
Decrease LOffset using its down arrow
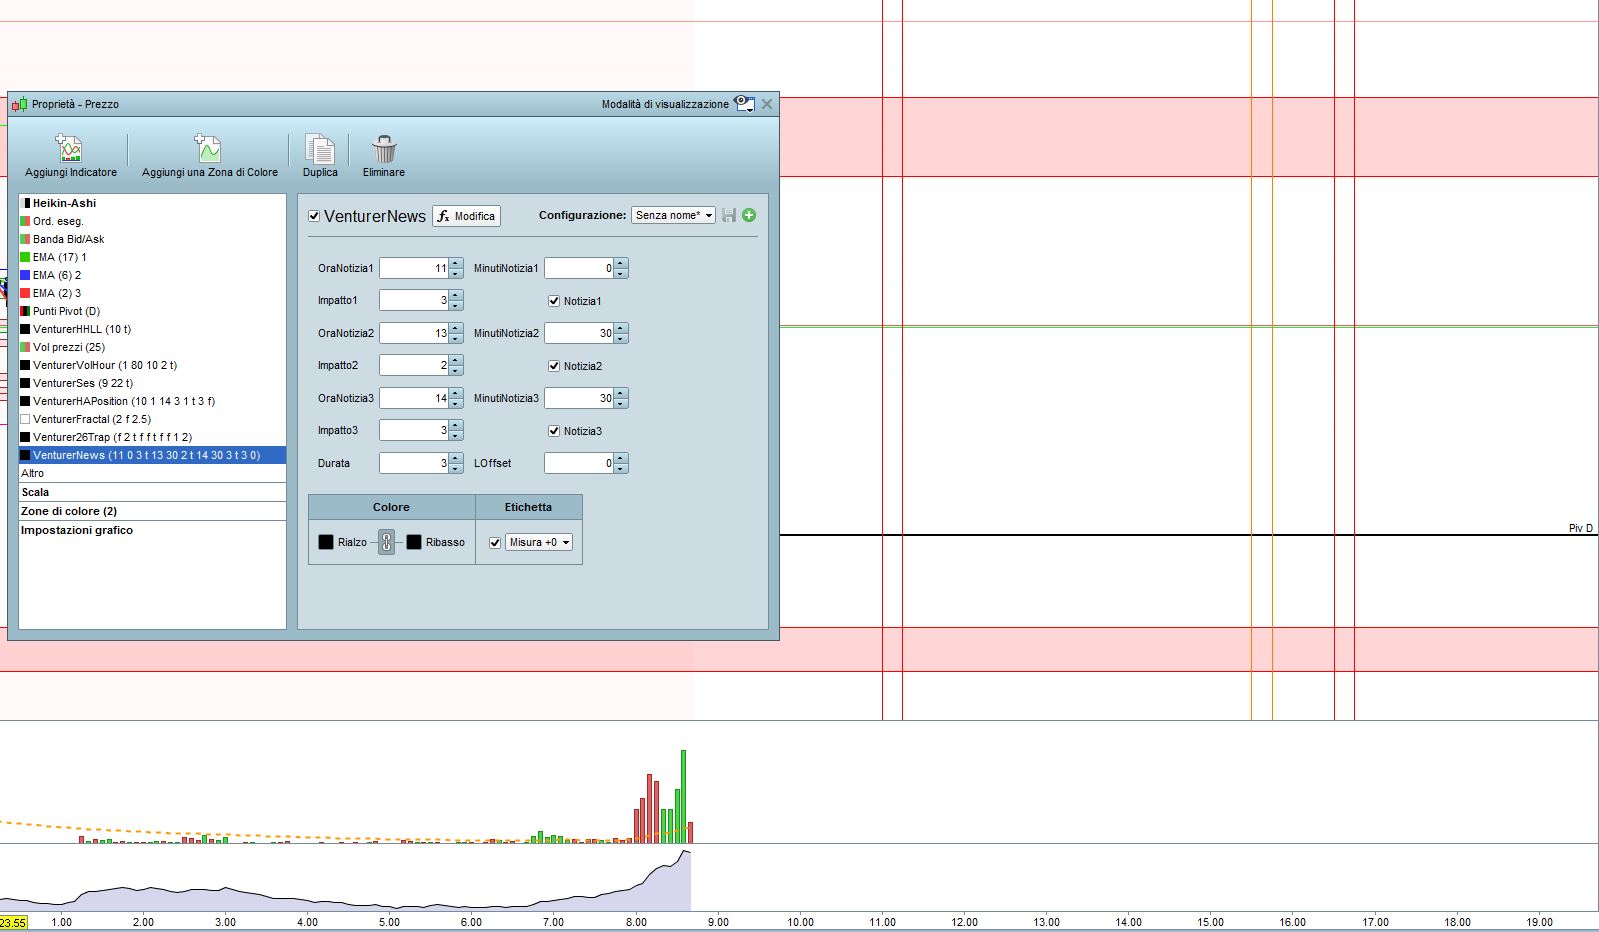coord(621,468)
